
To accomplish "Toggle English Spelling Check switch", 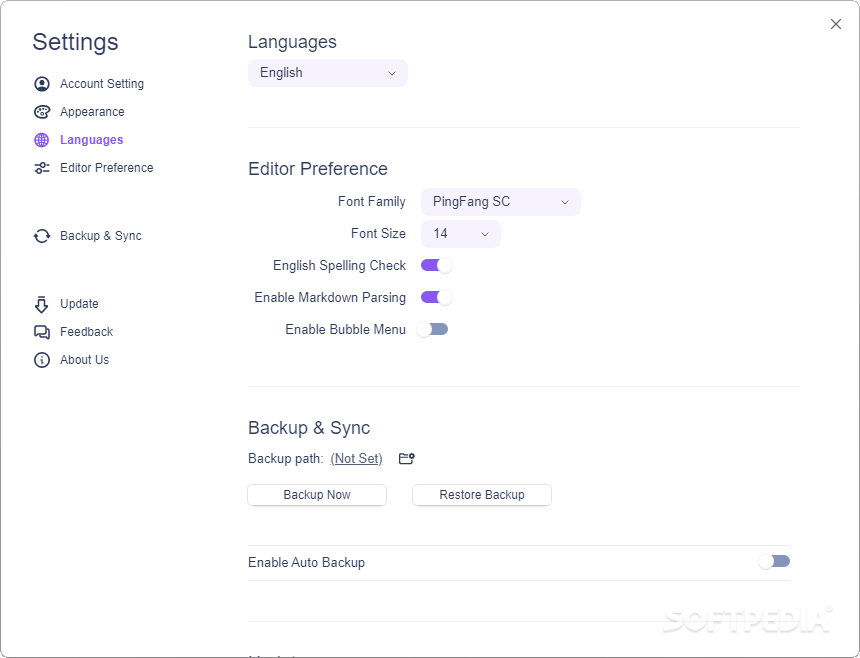I will coord(436,265).
